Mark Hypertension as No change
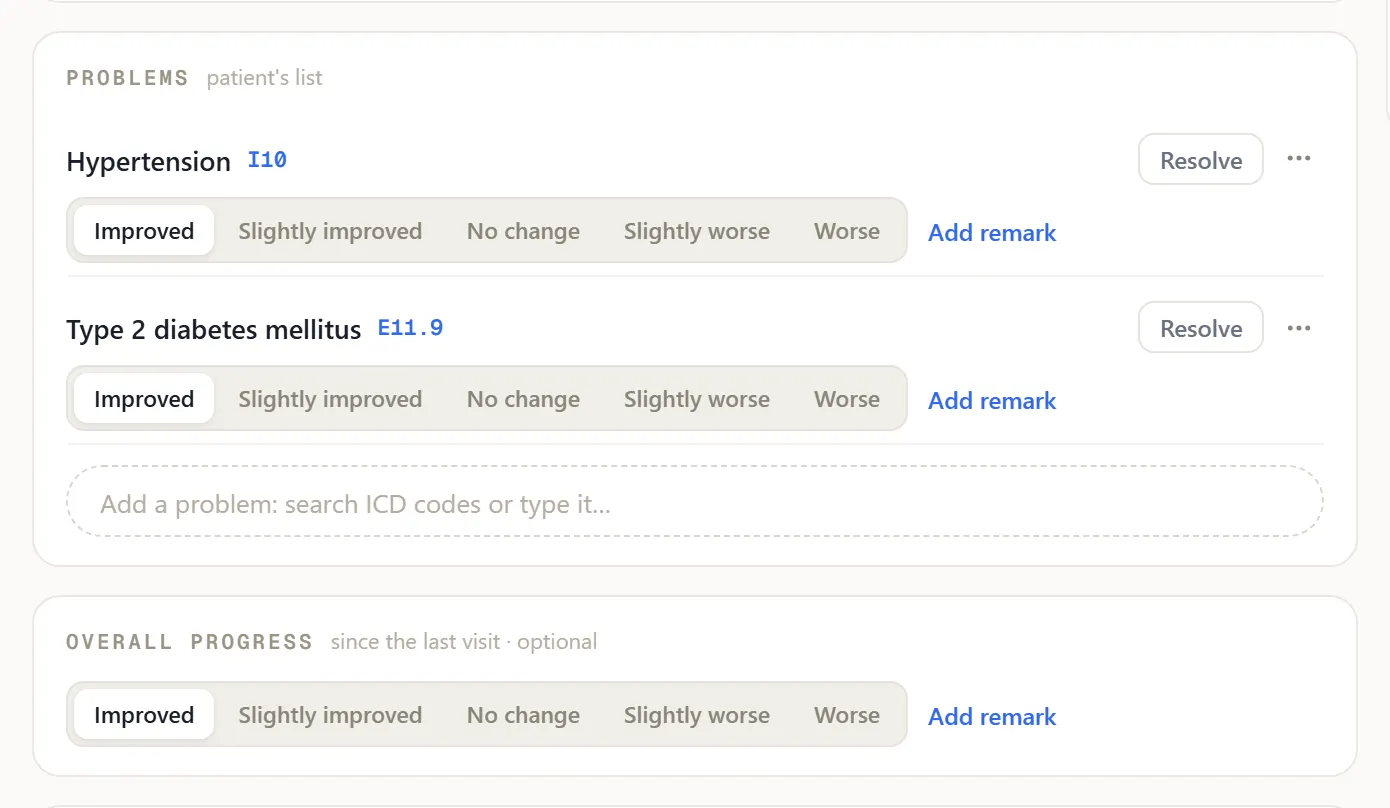The width and height of the screenshot is (1390, 808). click(523, 231)
